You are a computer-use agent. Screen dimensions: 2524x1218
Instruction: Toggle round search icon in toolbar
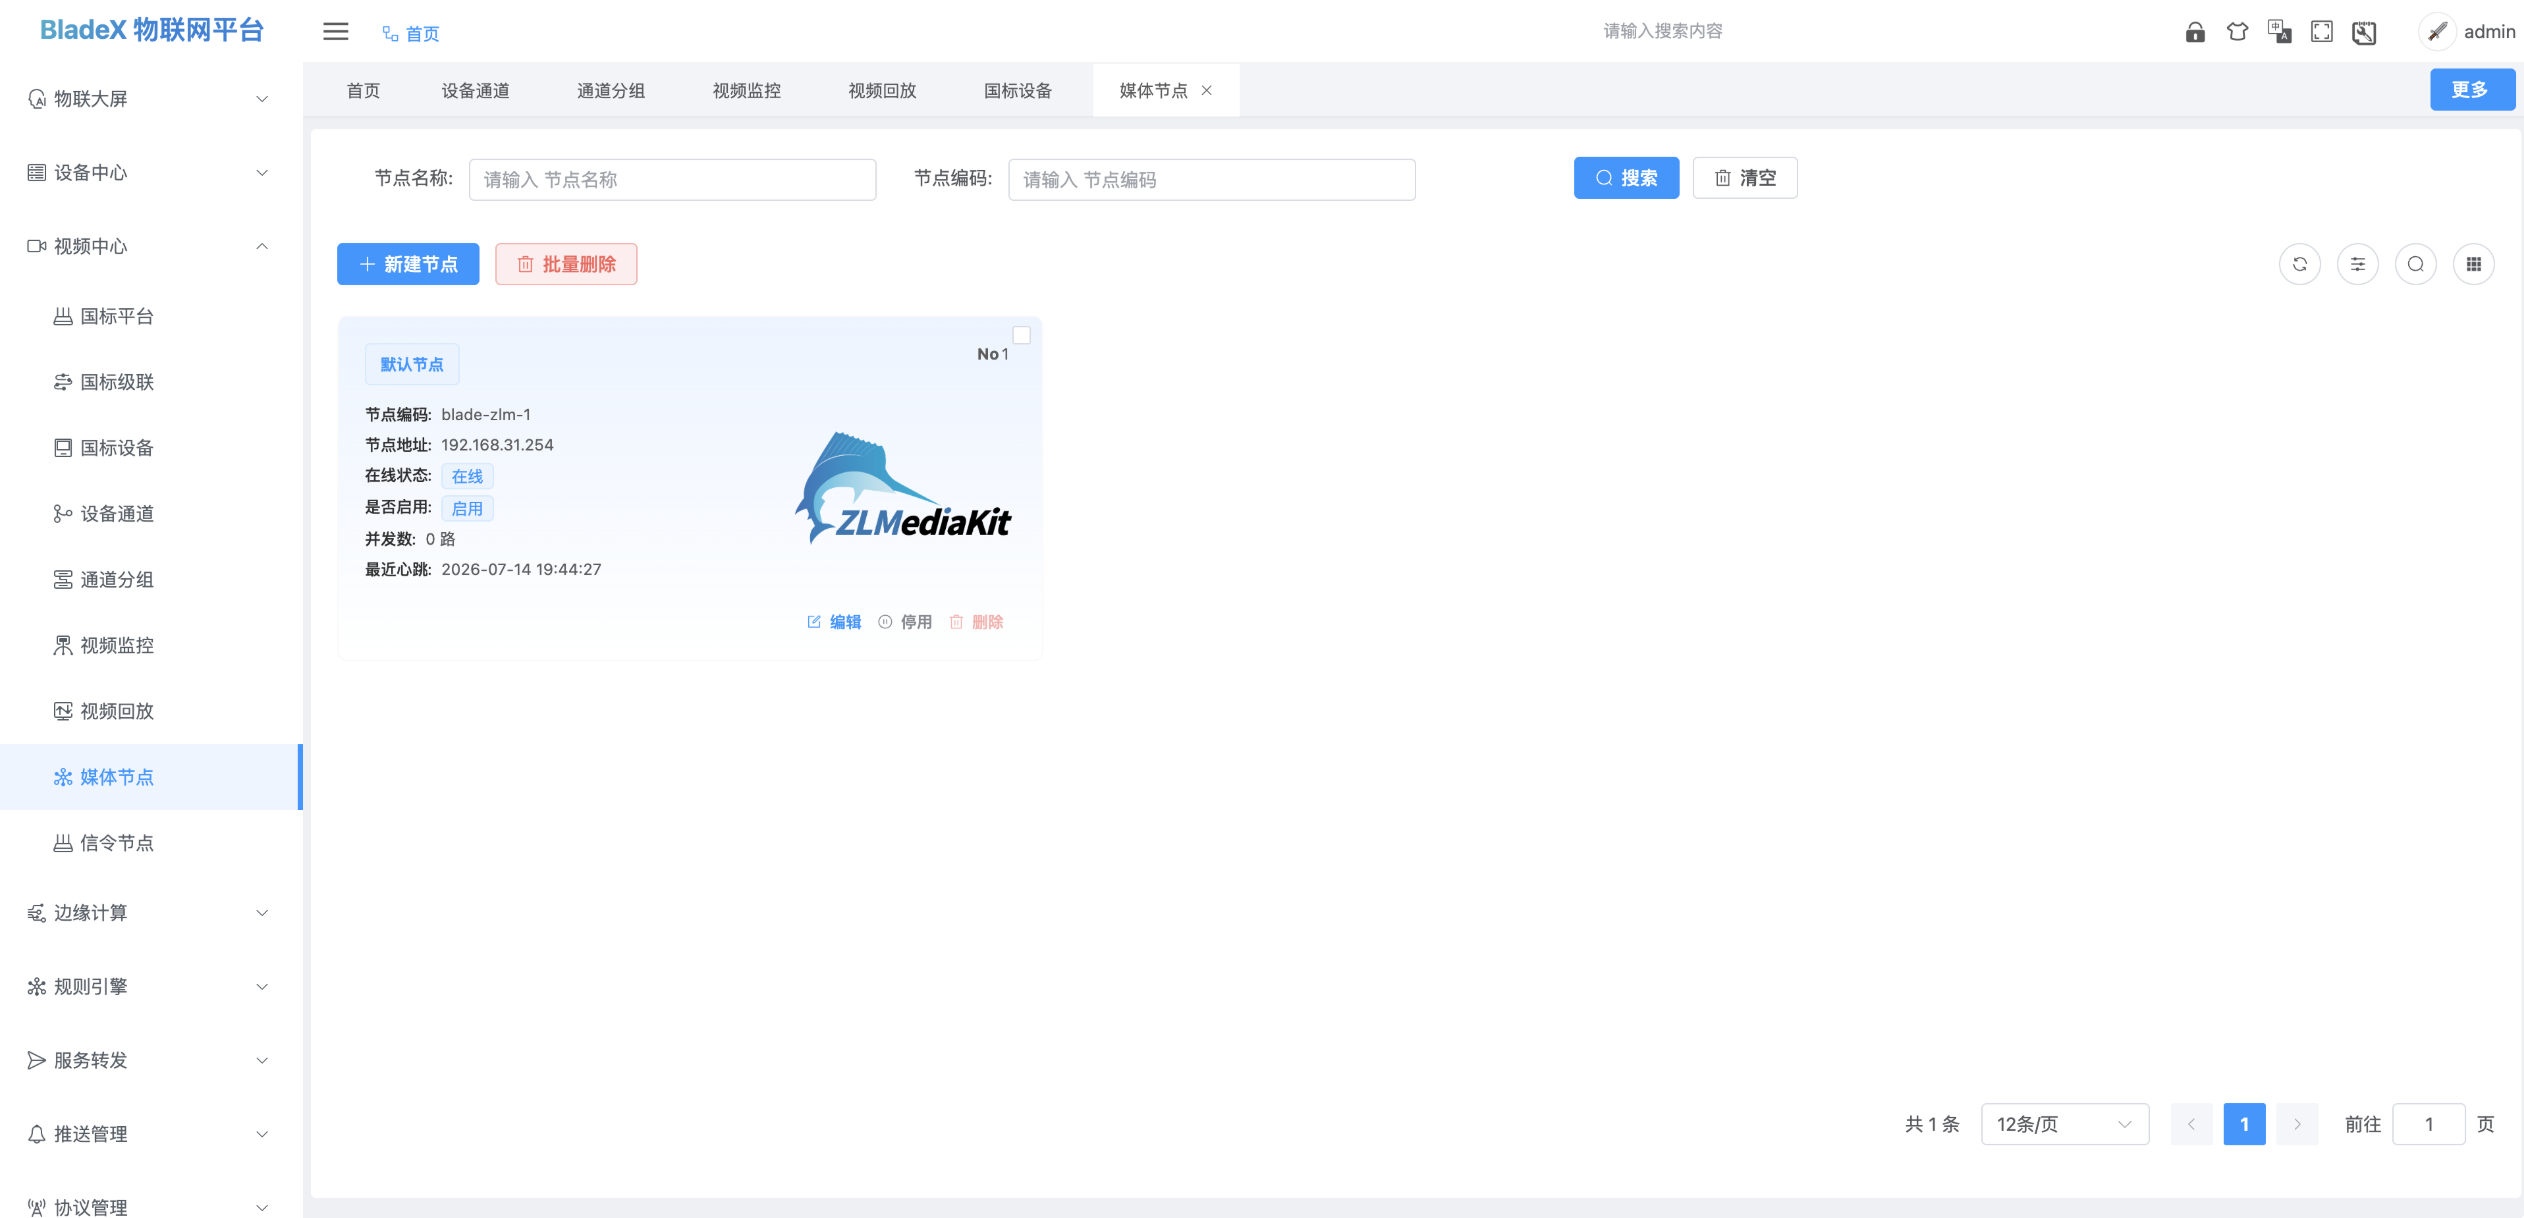pos(2416,264)
